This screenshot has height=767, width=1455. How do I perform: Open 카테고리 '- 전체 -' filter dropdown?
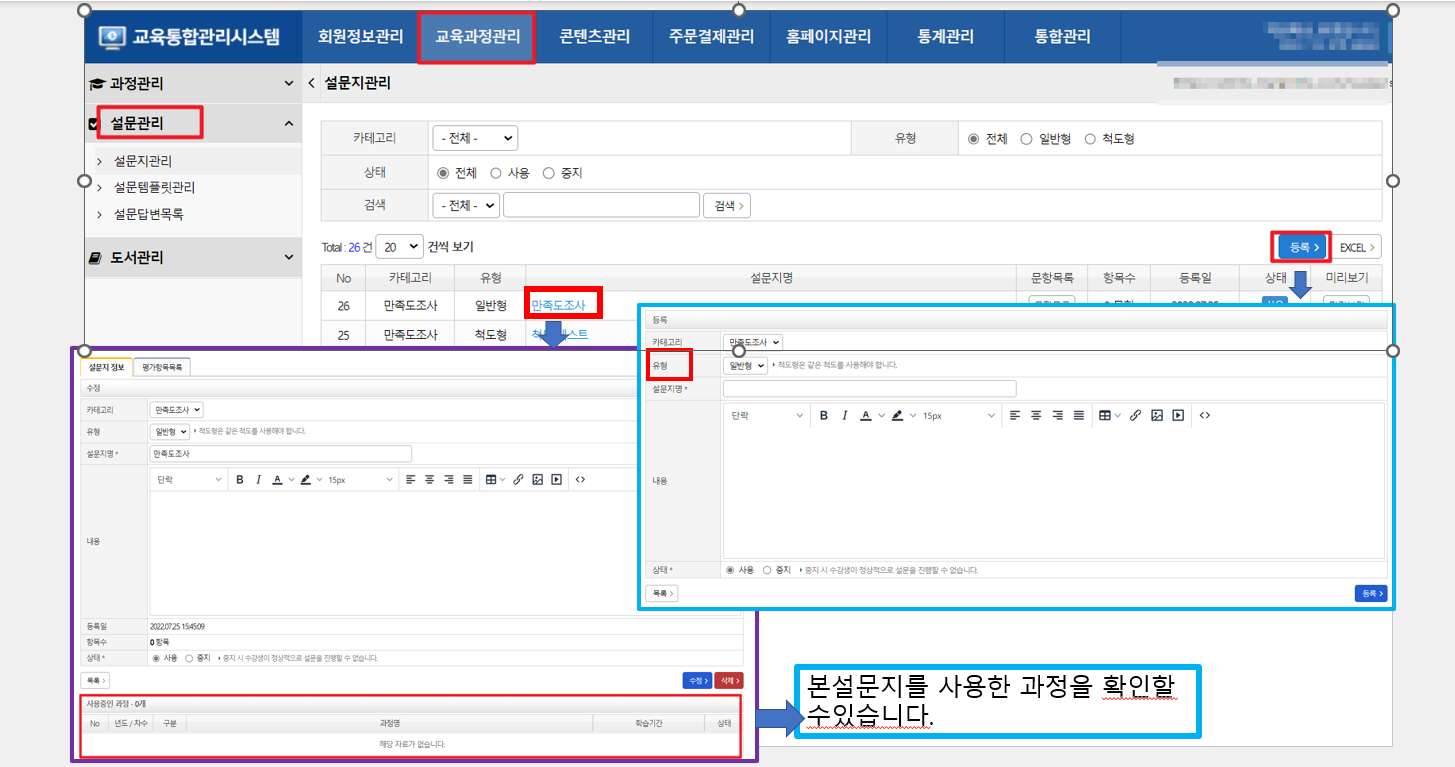point(475,138)
